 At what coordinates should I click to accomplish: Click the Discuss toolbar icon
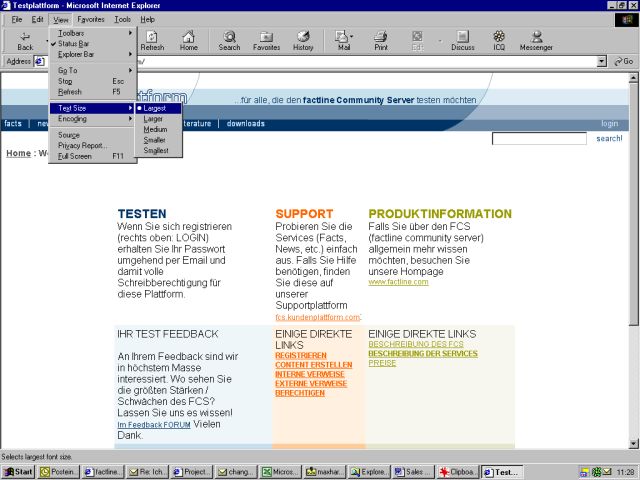pyautogui.click(x=462, y=40)
